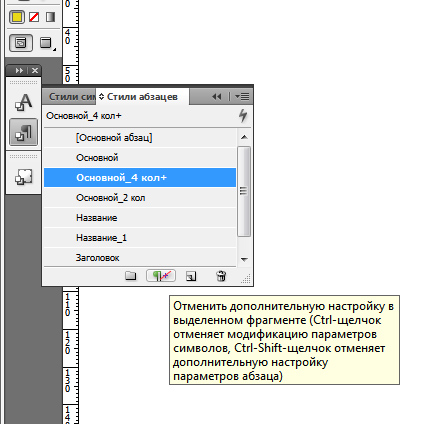The height and width of the screenshot is (424, 441).
Task: Open the Character Styles panel icon
Action: [x=23, y=103]
